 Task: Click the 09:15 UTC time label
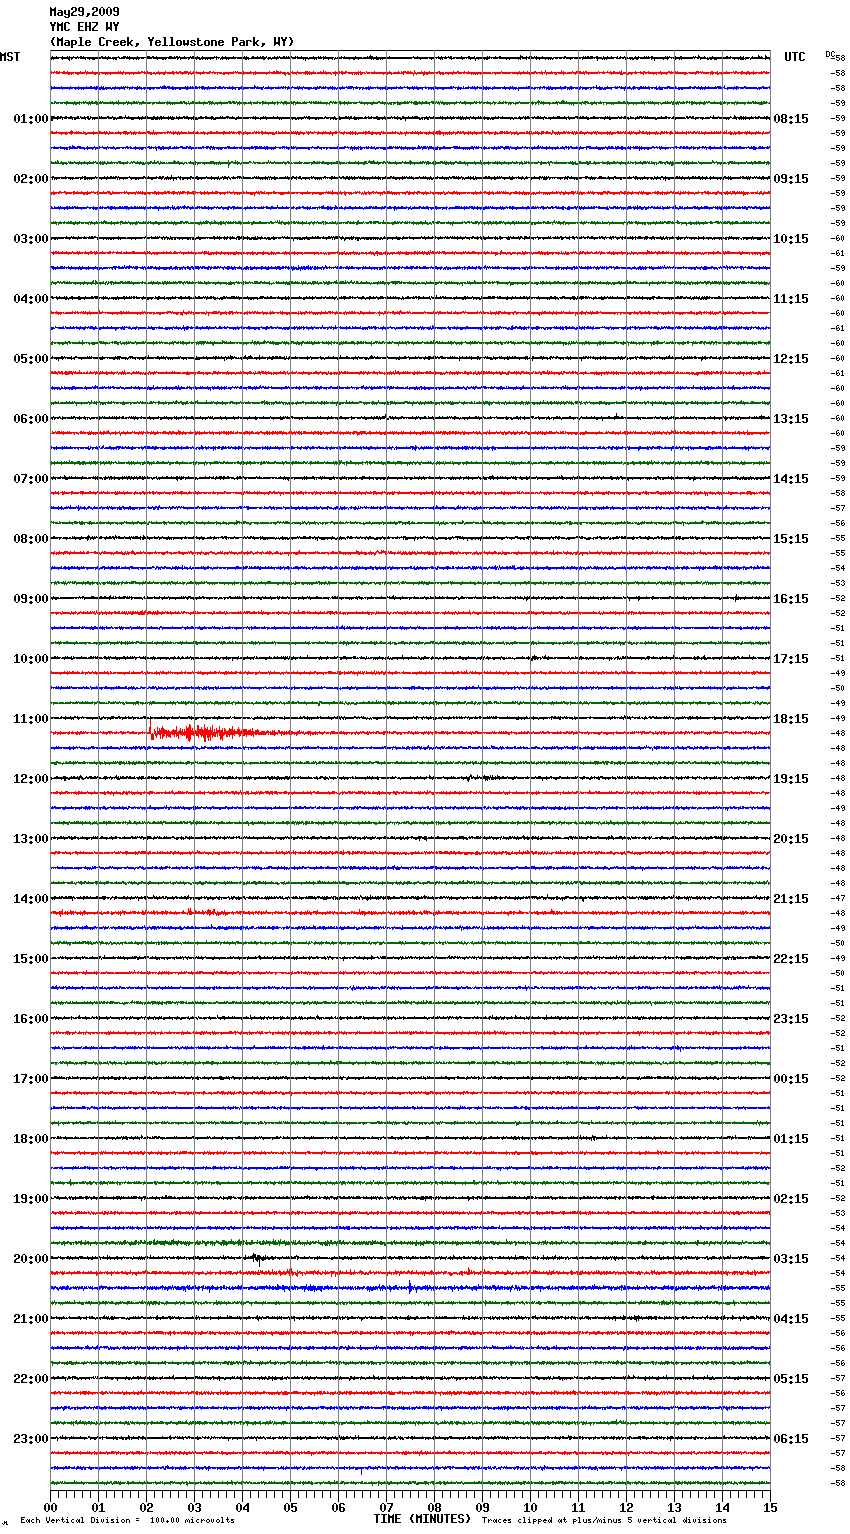point(791,179)
